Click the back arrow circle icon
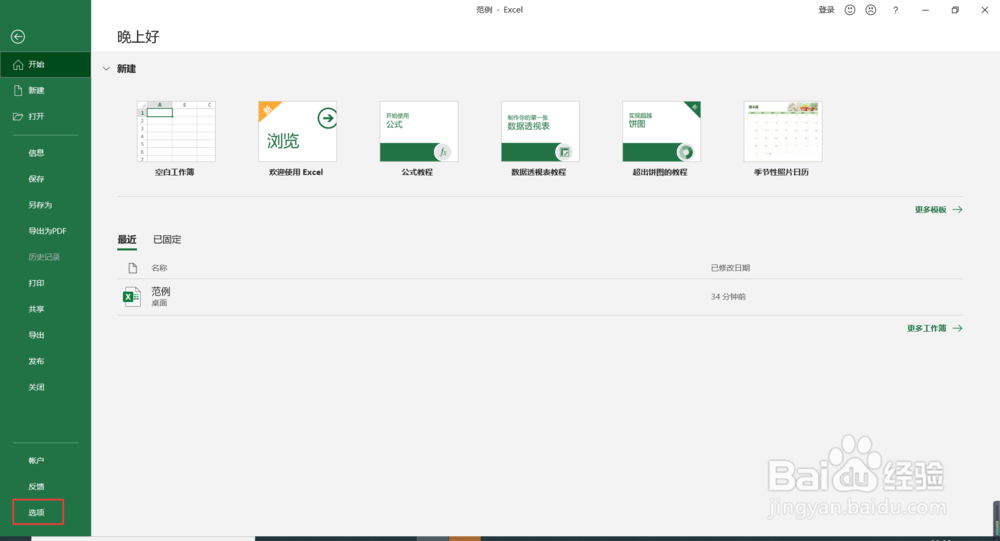Image resolution: width=1000 pixels, height=541 pixels. click(x=18, y=37)
